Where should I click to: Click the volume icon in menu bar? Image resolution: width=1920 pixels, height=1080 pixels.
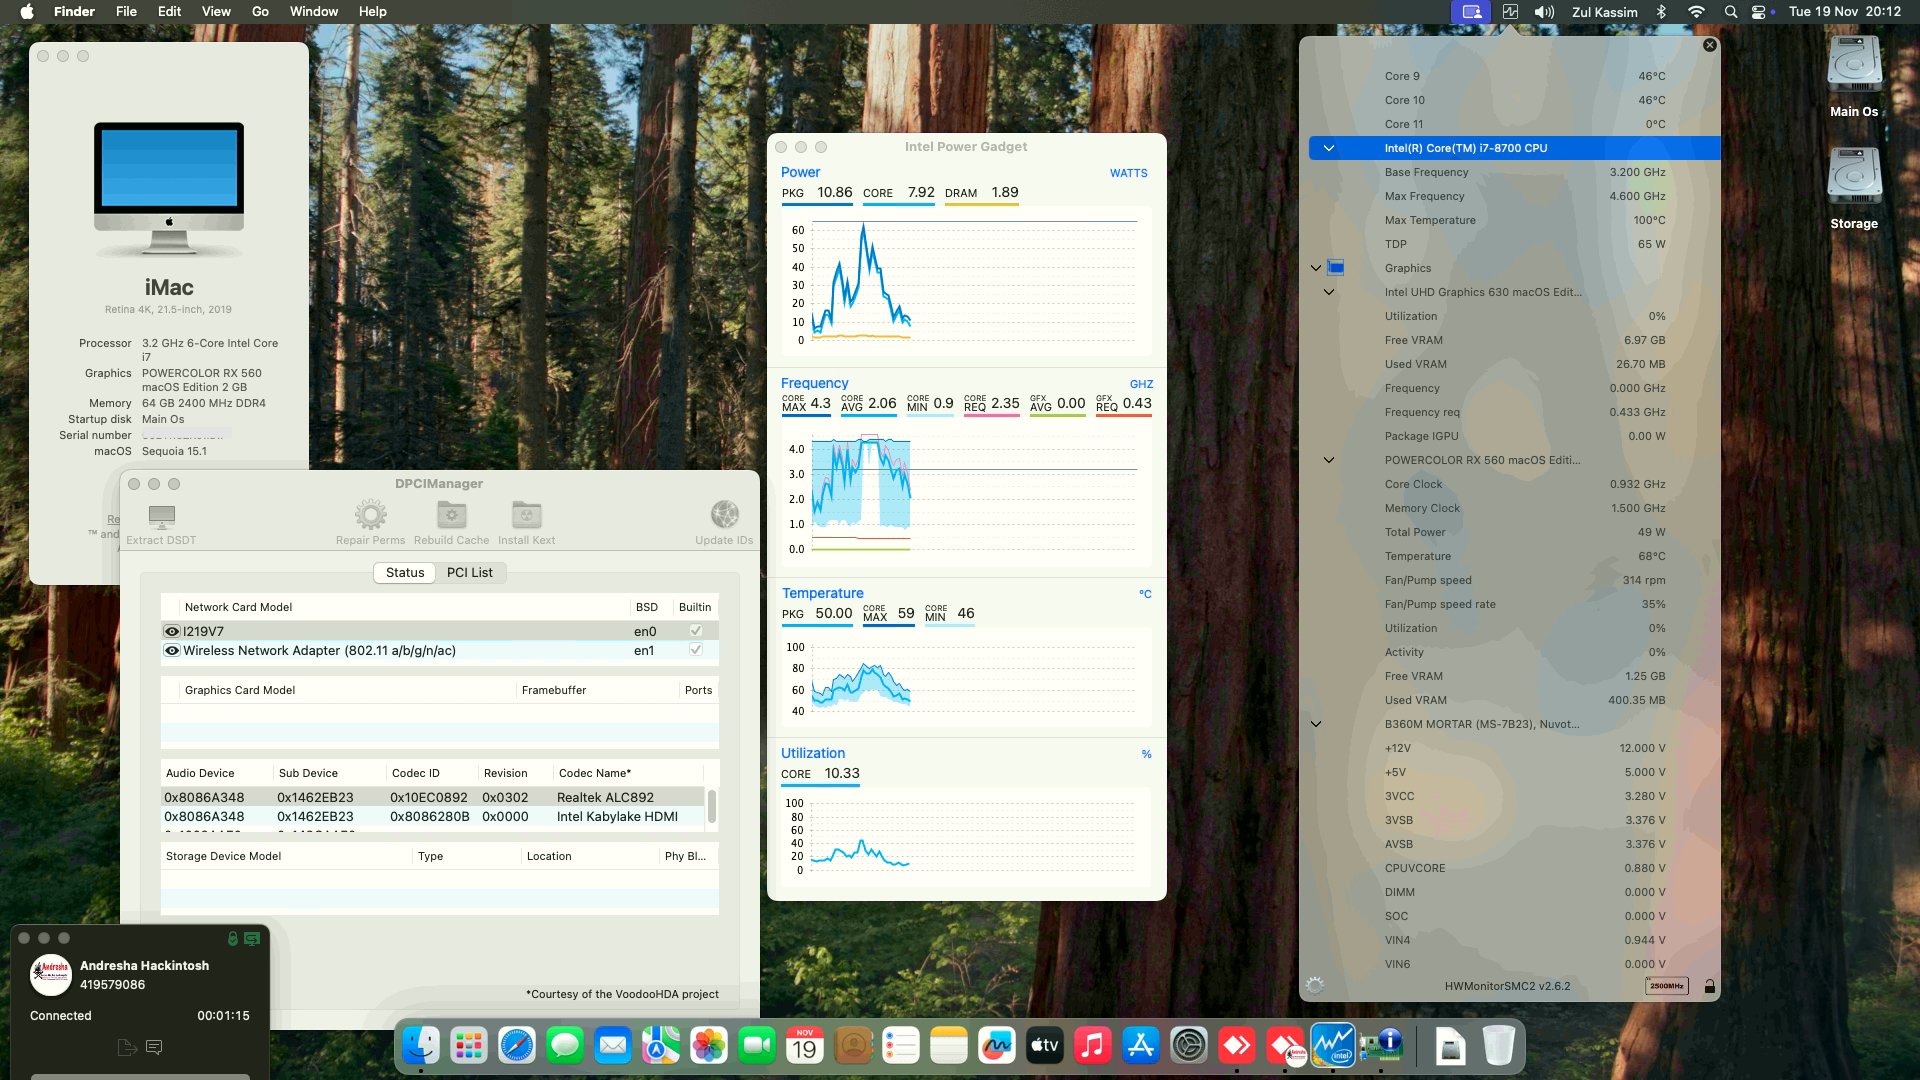point(1544,12)
